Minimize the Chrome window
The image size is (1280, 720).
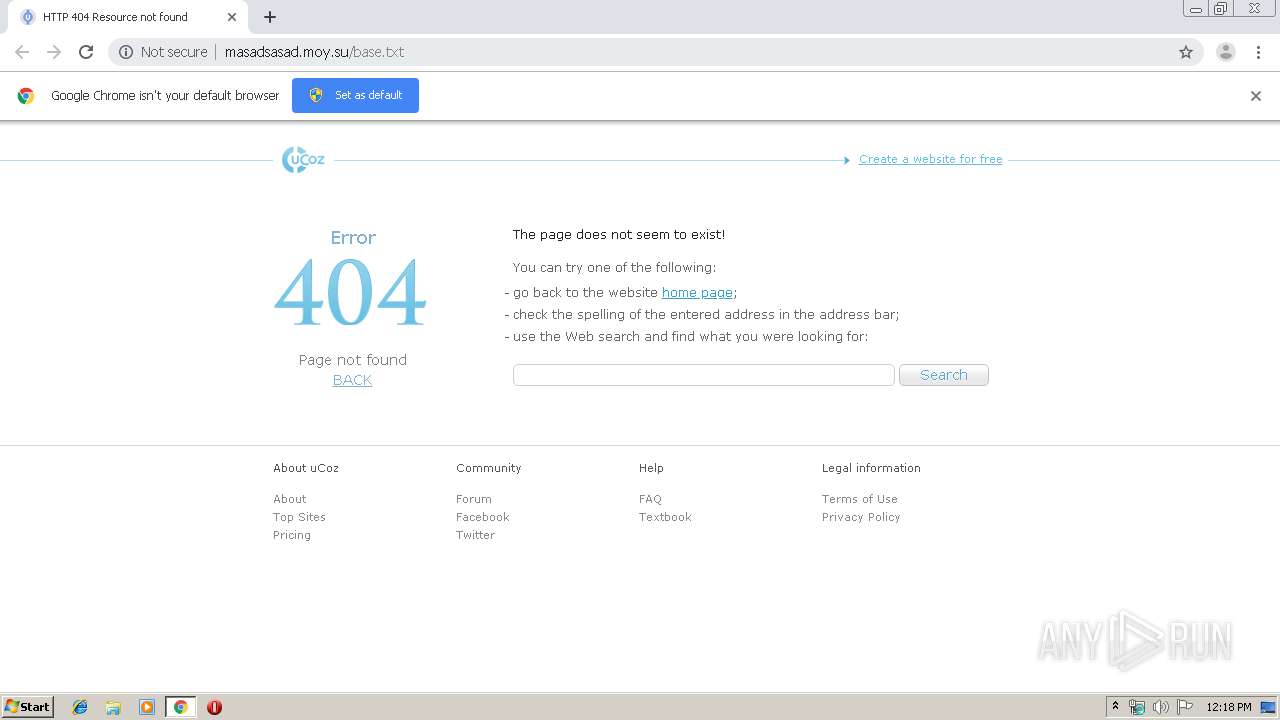tap(1196, 9)
